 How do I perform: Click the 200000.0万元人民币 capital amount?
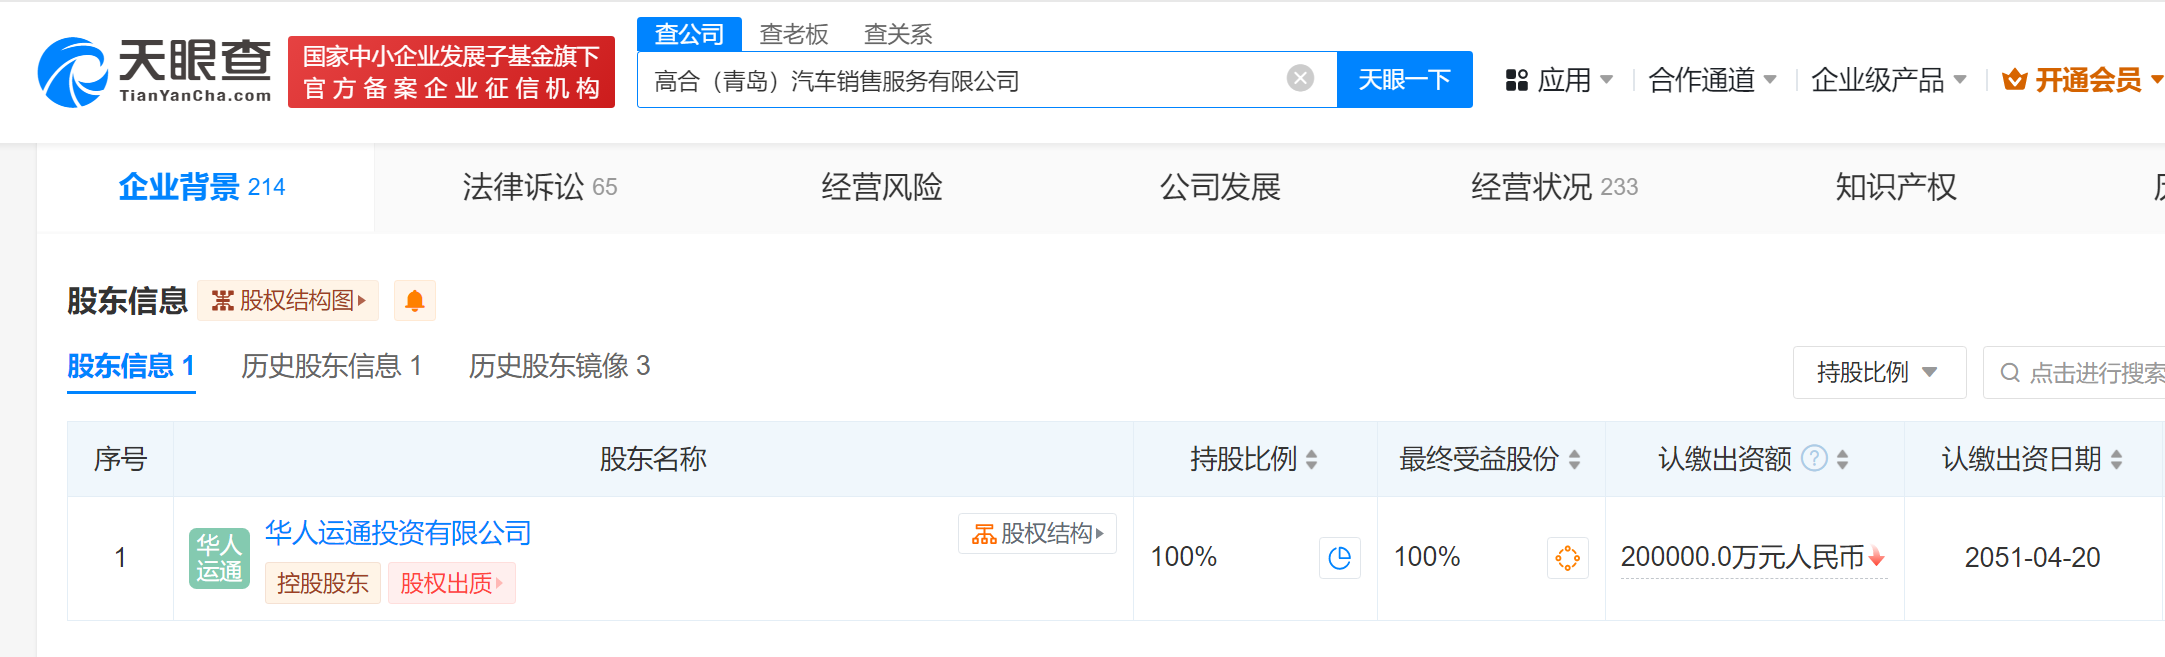click(x=1742, y=557)
